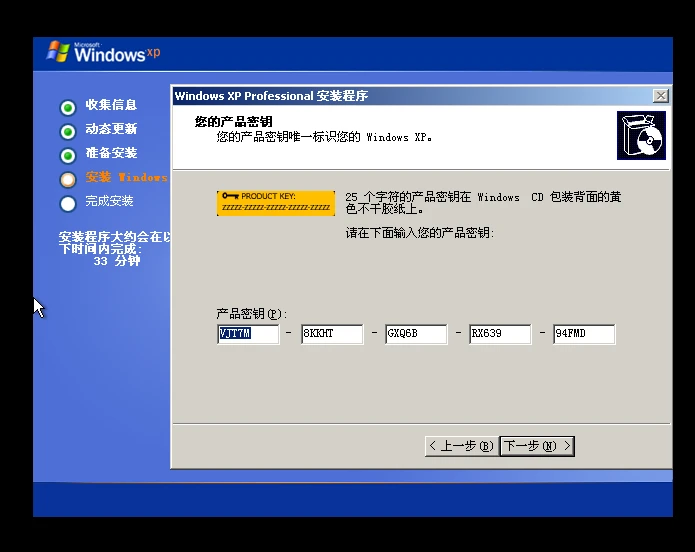695x552 pixels.
Task: Click the 产品密钥(P): label
Action: tap(251, 314)
